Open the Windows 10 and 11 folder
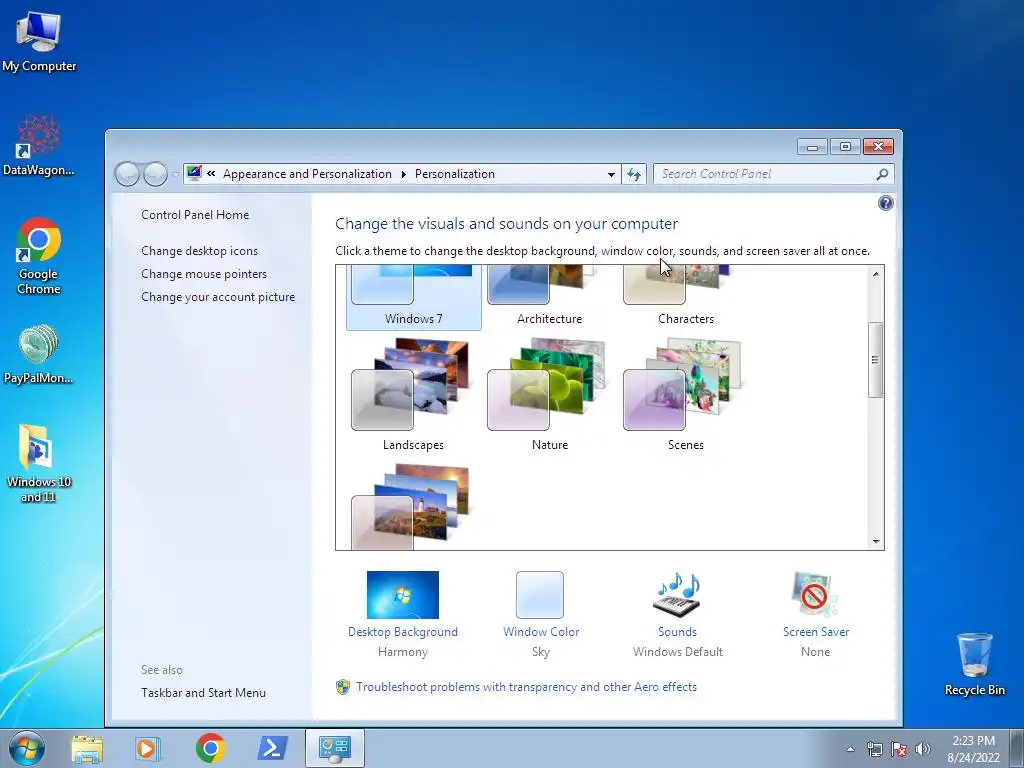Image resolution: width=1024 pixels, height=768 pixels. [39, 463]
